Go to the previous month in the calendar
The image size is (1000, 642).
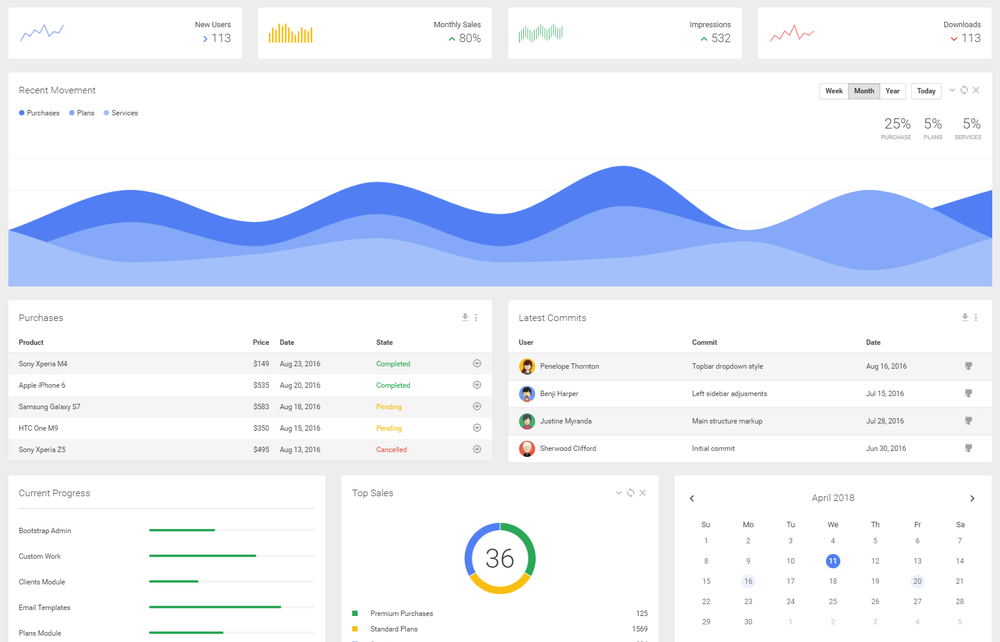point(691,497)
